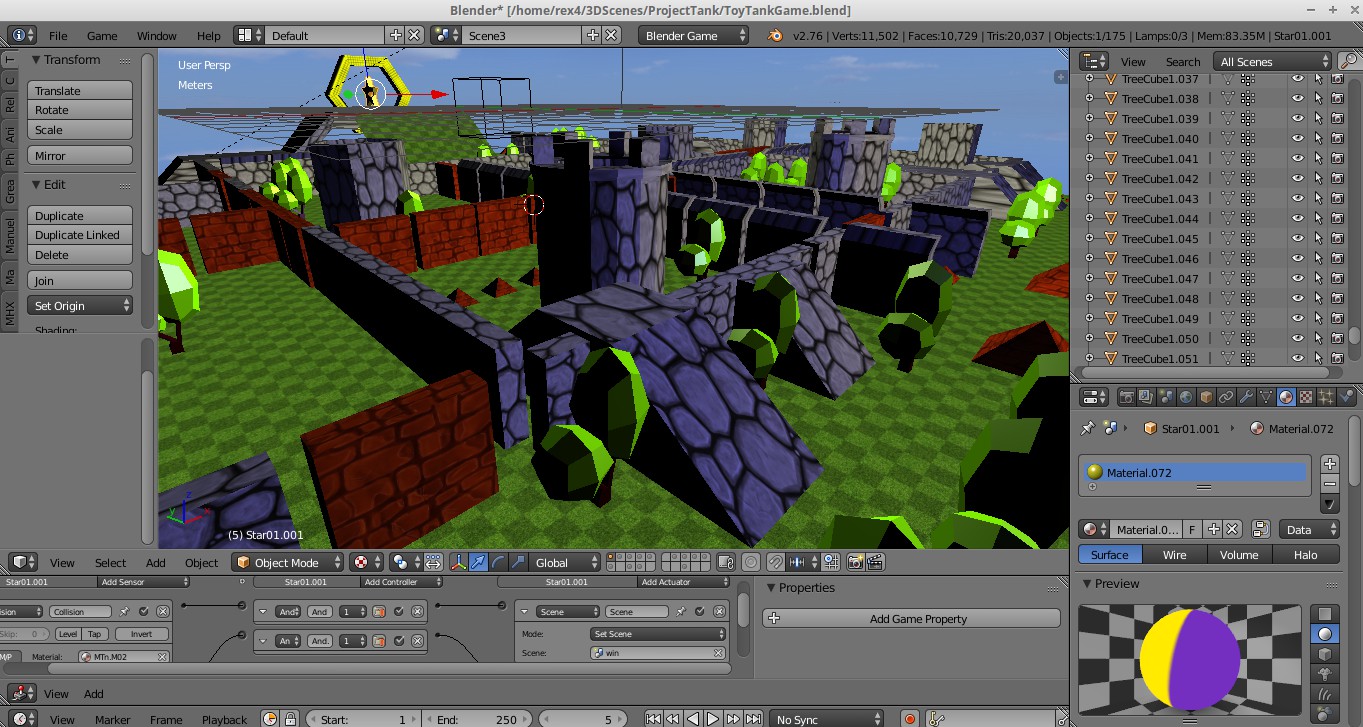
Task: Open the No Sync playback dropdown
Action: coord(827,719)
